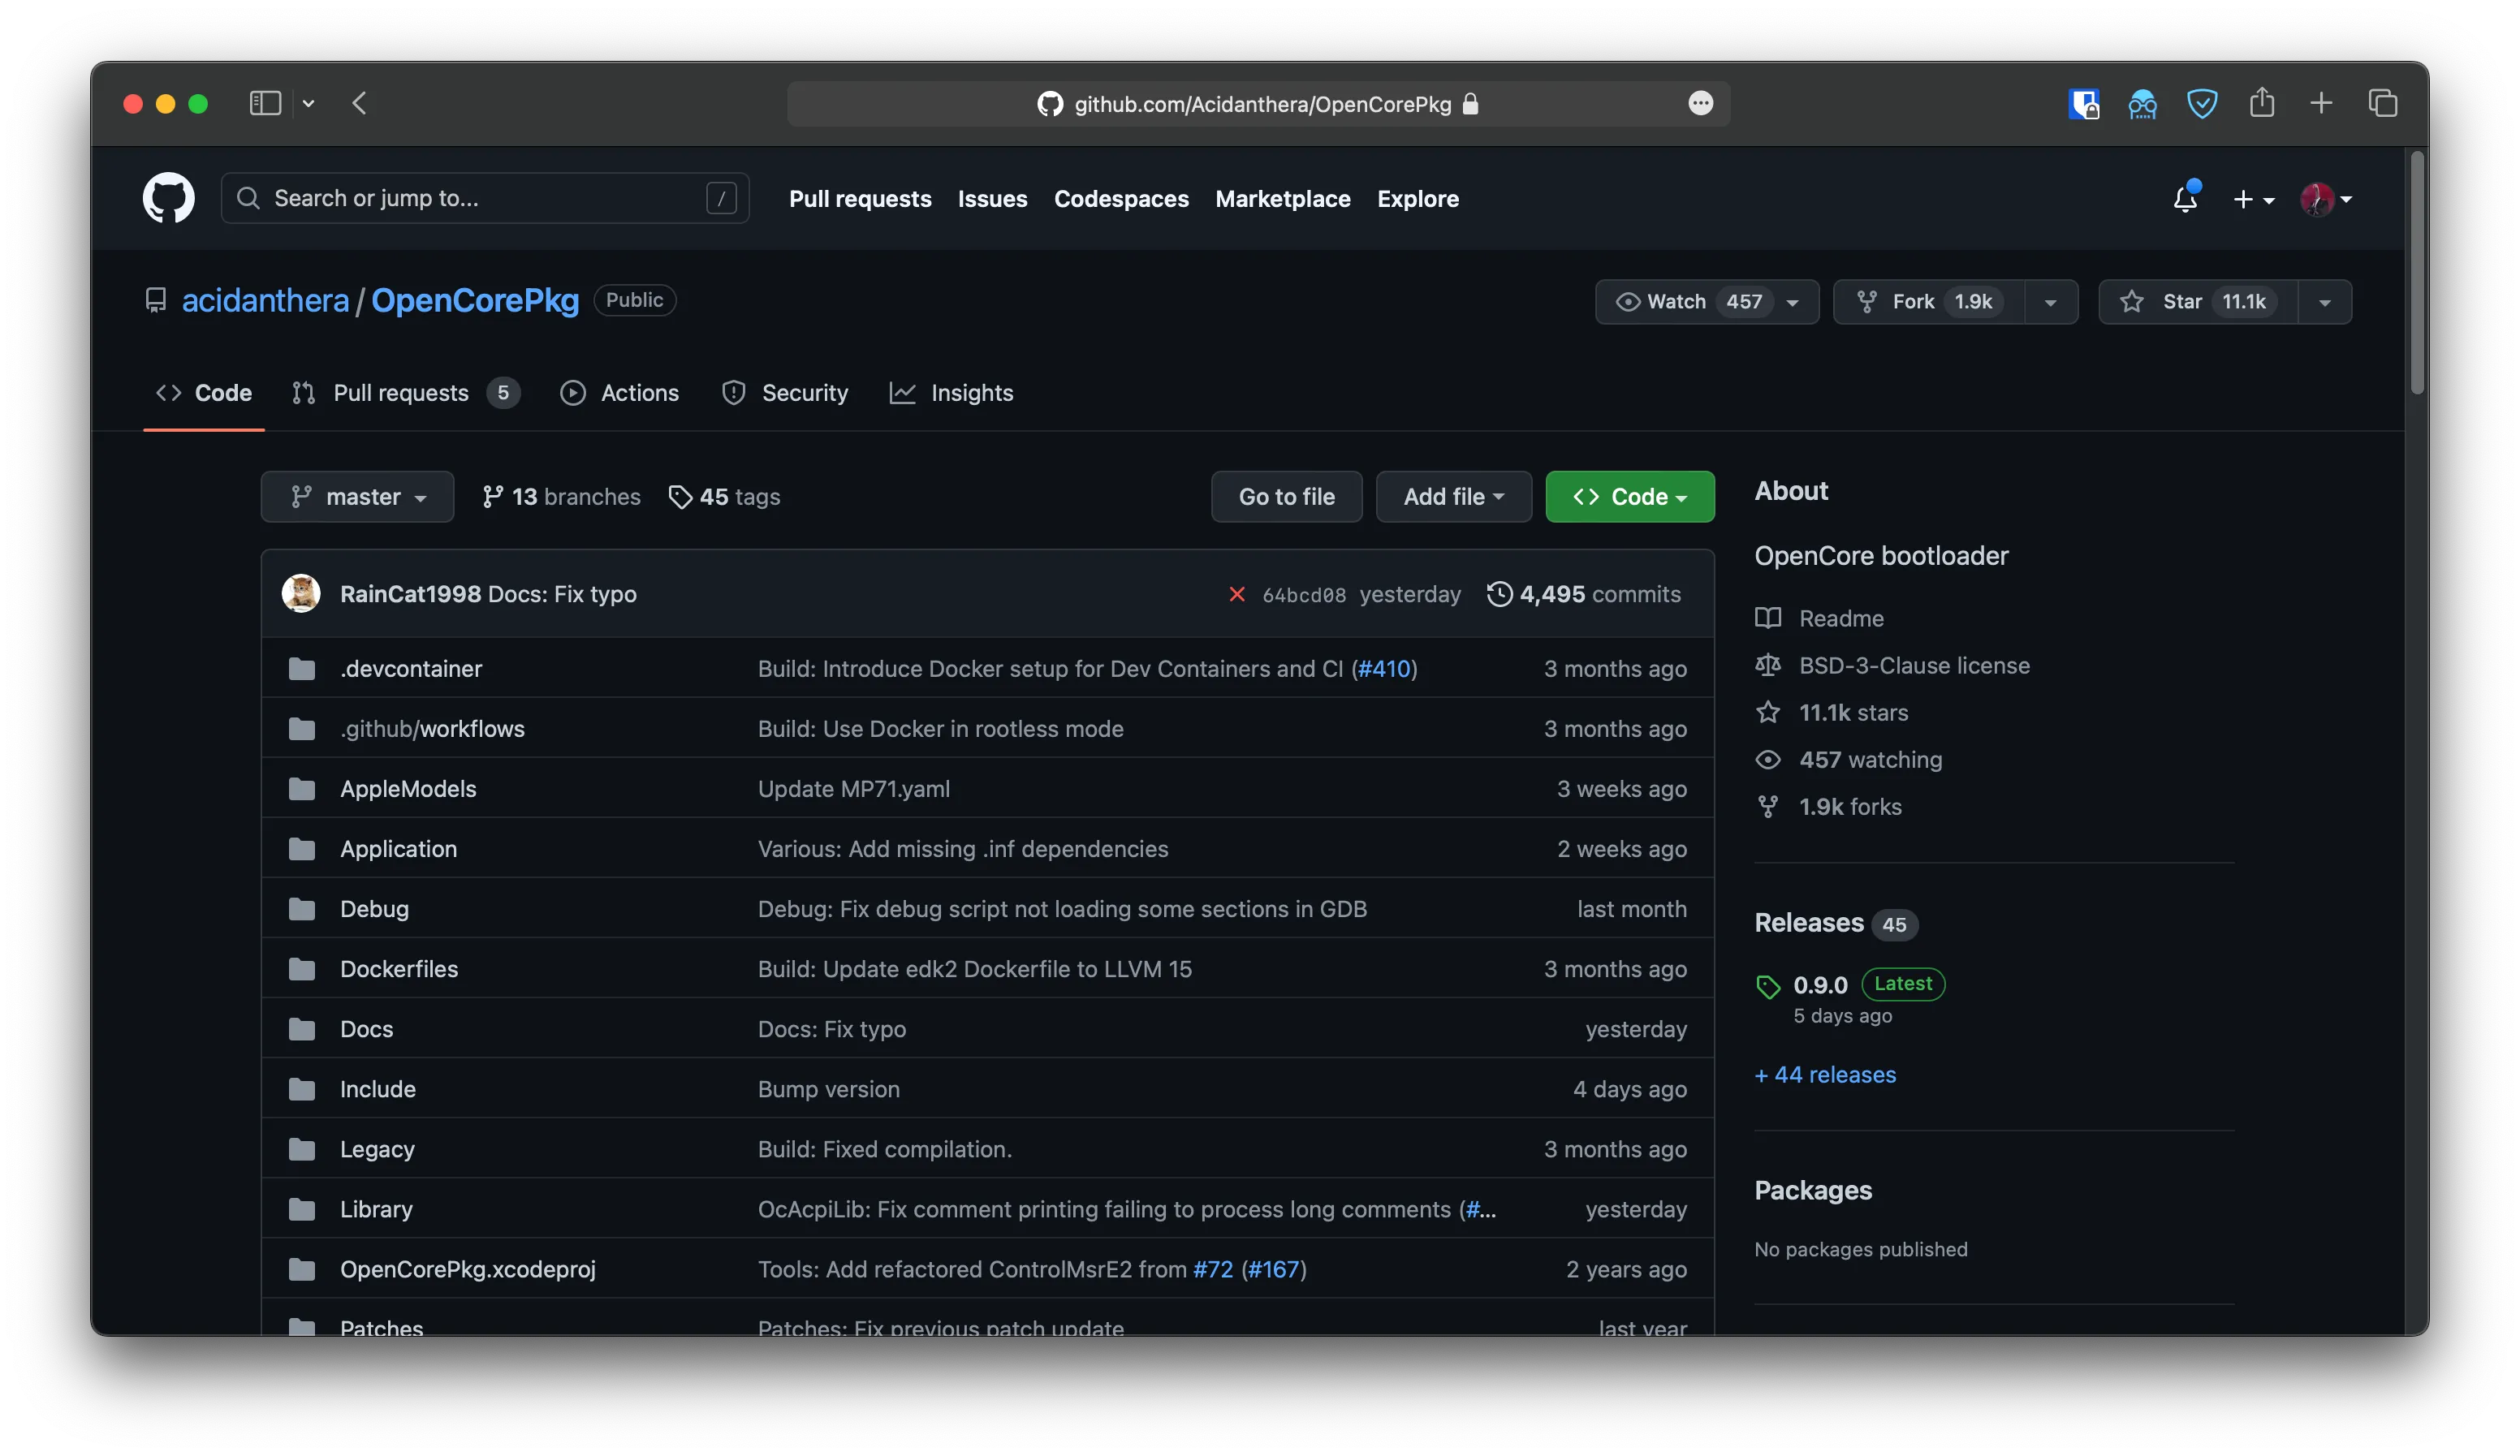Viewport: 2520px width, 1456px height.
Task: Open the user avatar menu
Action: pos(2325,199)
